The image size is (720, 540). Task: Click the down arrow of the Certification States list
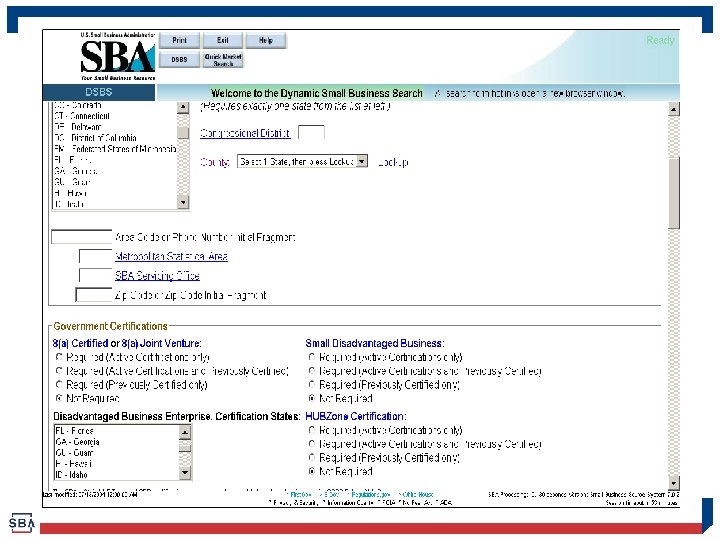pyautogui.click(x=185, y=472)
